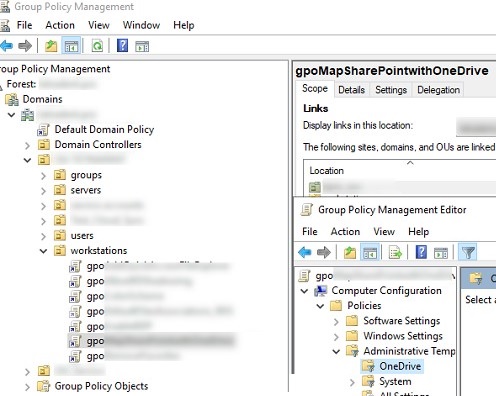The height and width of the screenshot is (396, 496).
Task: Select groups OU folder
Action: pos(86,175)
